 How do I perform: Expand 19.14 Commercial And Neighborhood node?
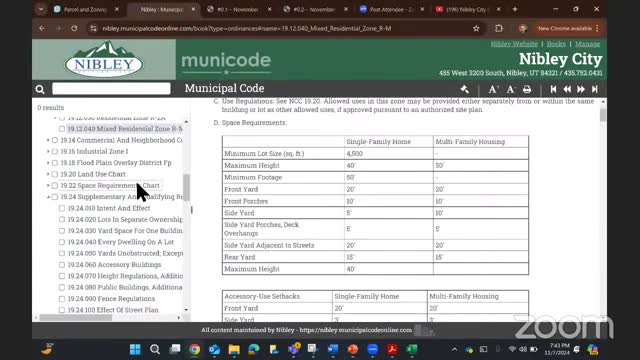coord(48,140)
